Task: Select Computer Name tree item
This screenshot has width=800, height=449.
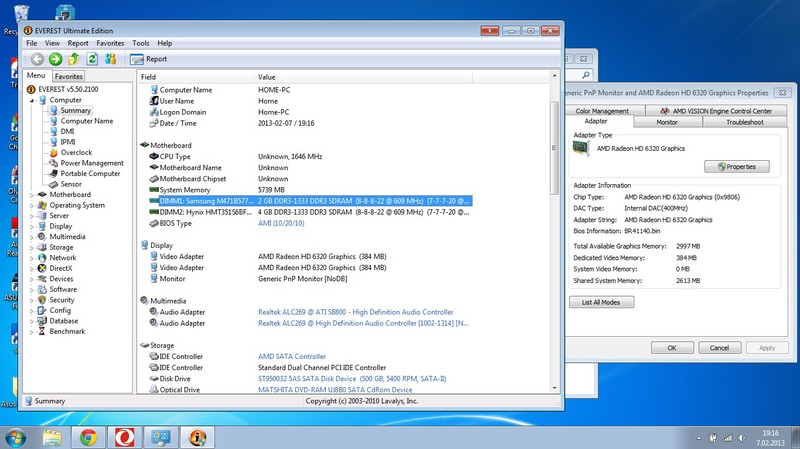Action: point(87,121)
